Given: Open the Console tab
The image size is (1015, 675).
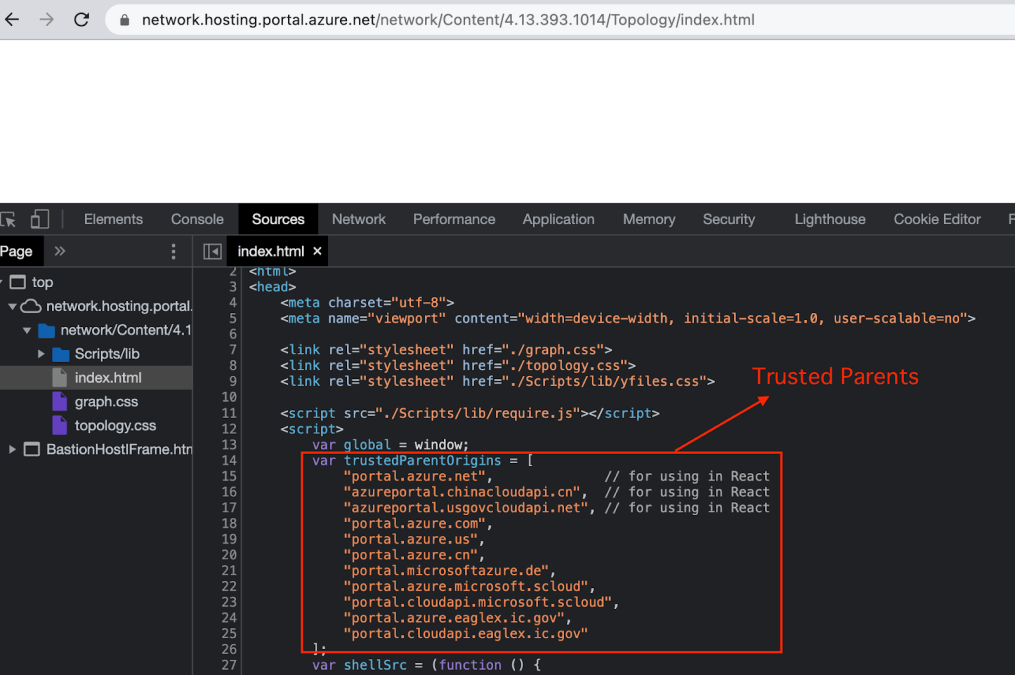Looking at the screenshot, I should 197,219.
